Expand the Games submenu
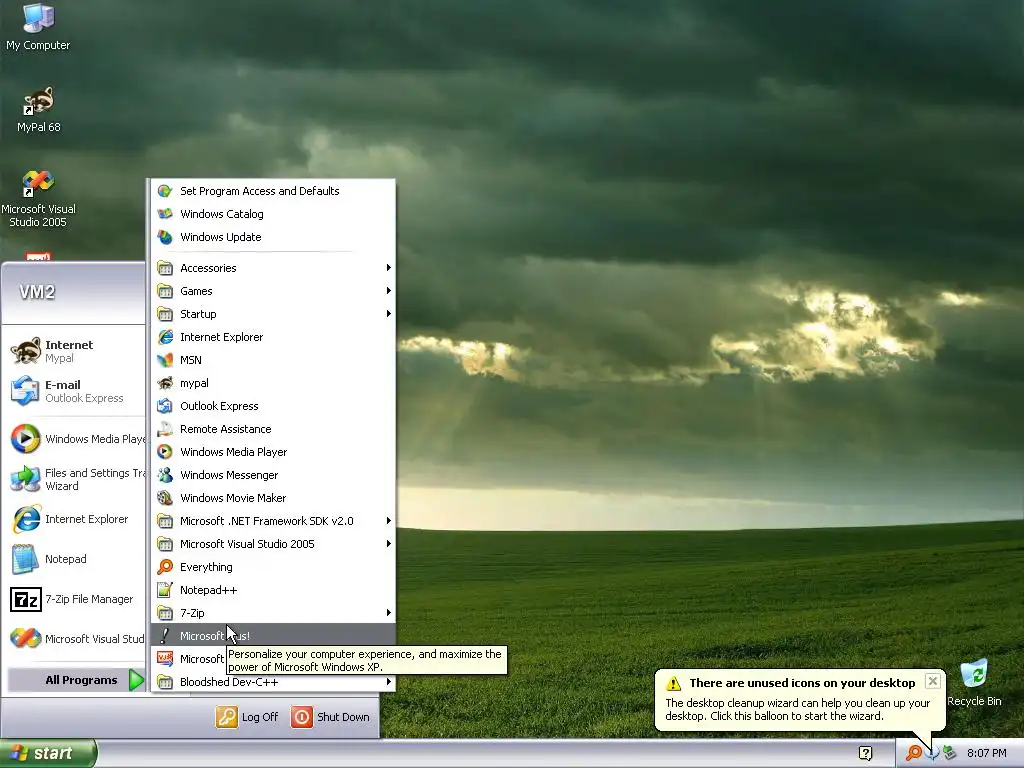 tap(273, 291)
